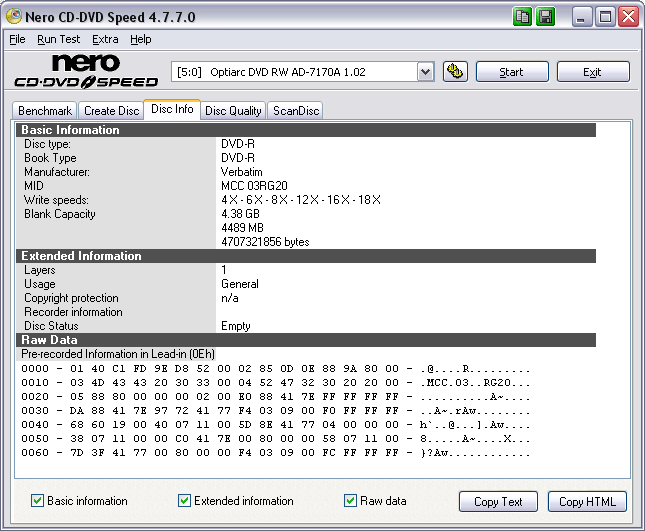Click the raw data row starting 0000
This screenshot has width=645, height=531.
click(x=275, y=369)
